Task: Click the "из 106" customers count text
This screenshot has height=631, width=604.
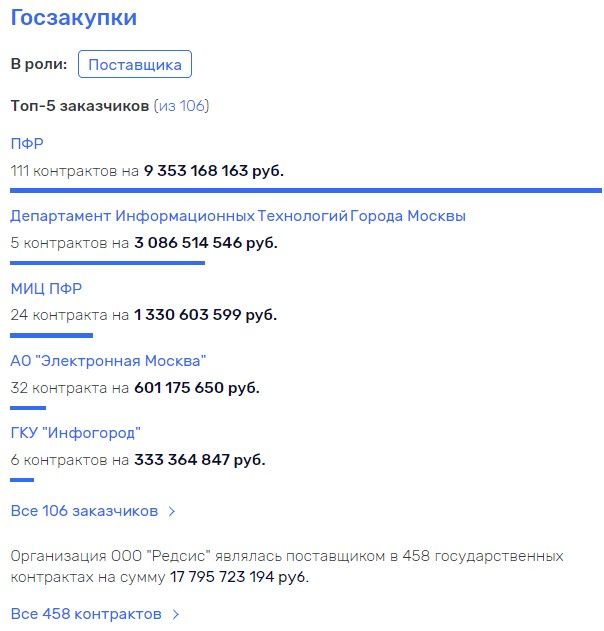Action: [181, 106]
